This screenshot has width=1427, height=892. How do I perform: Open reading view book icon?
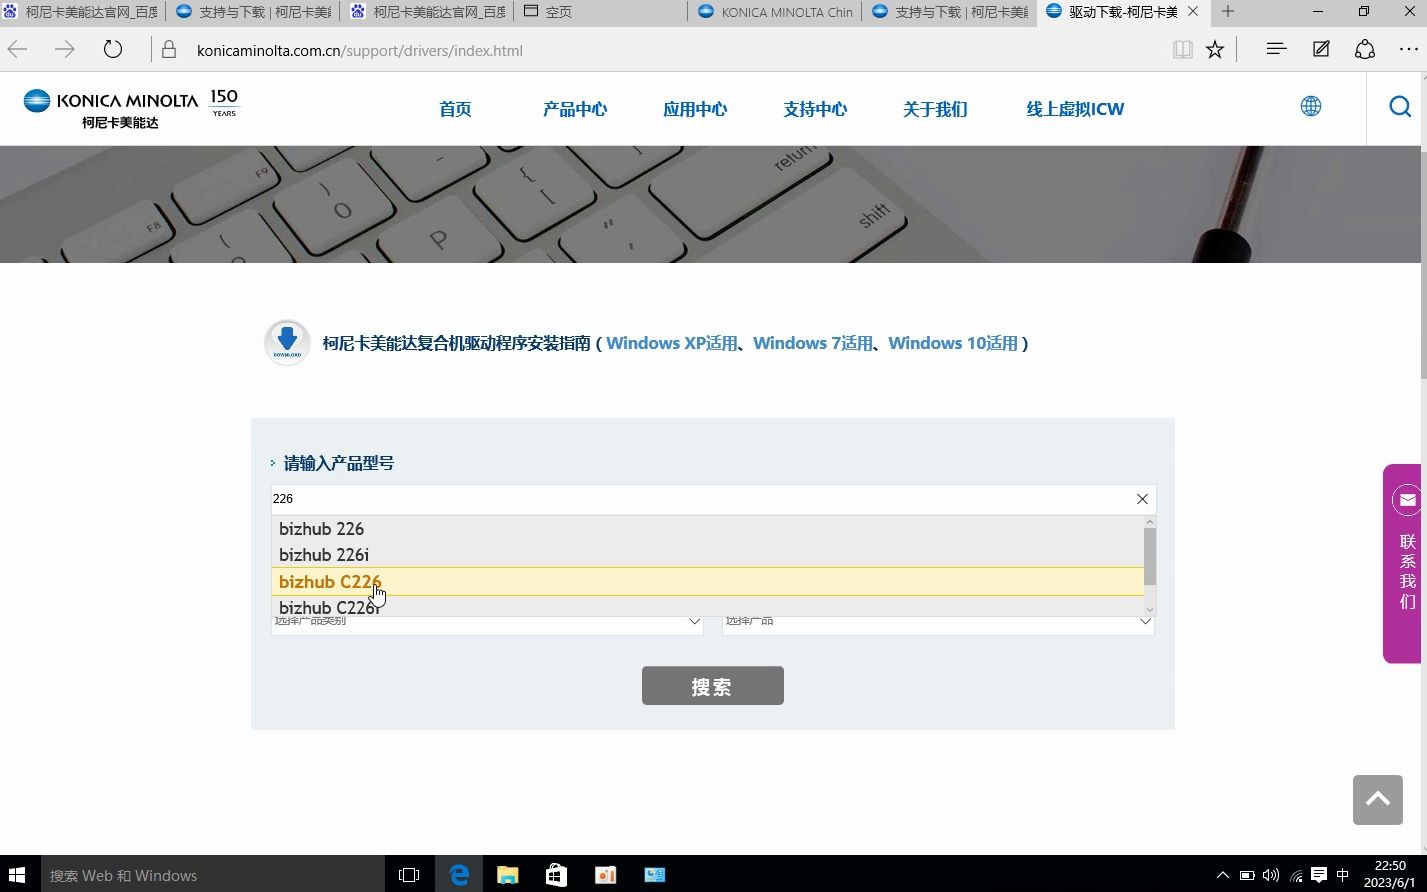point(1183,50)
